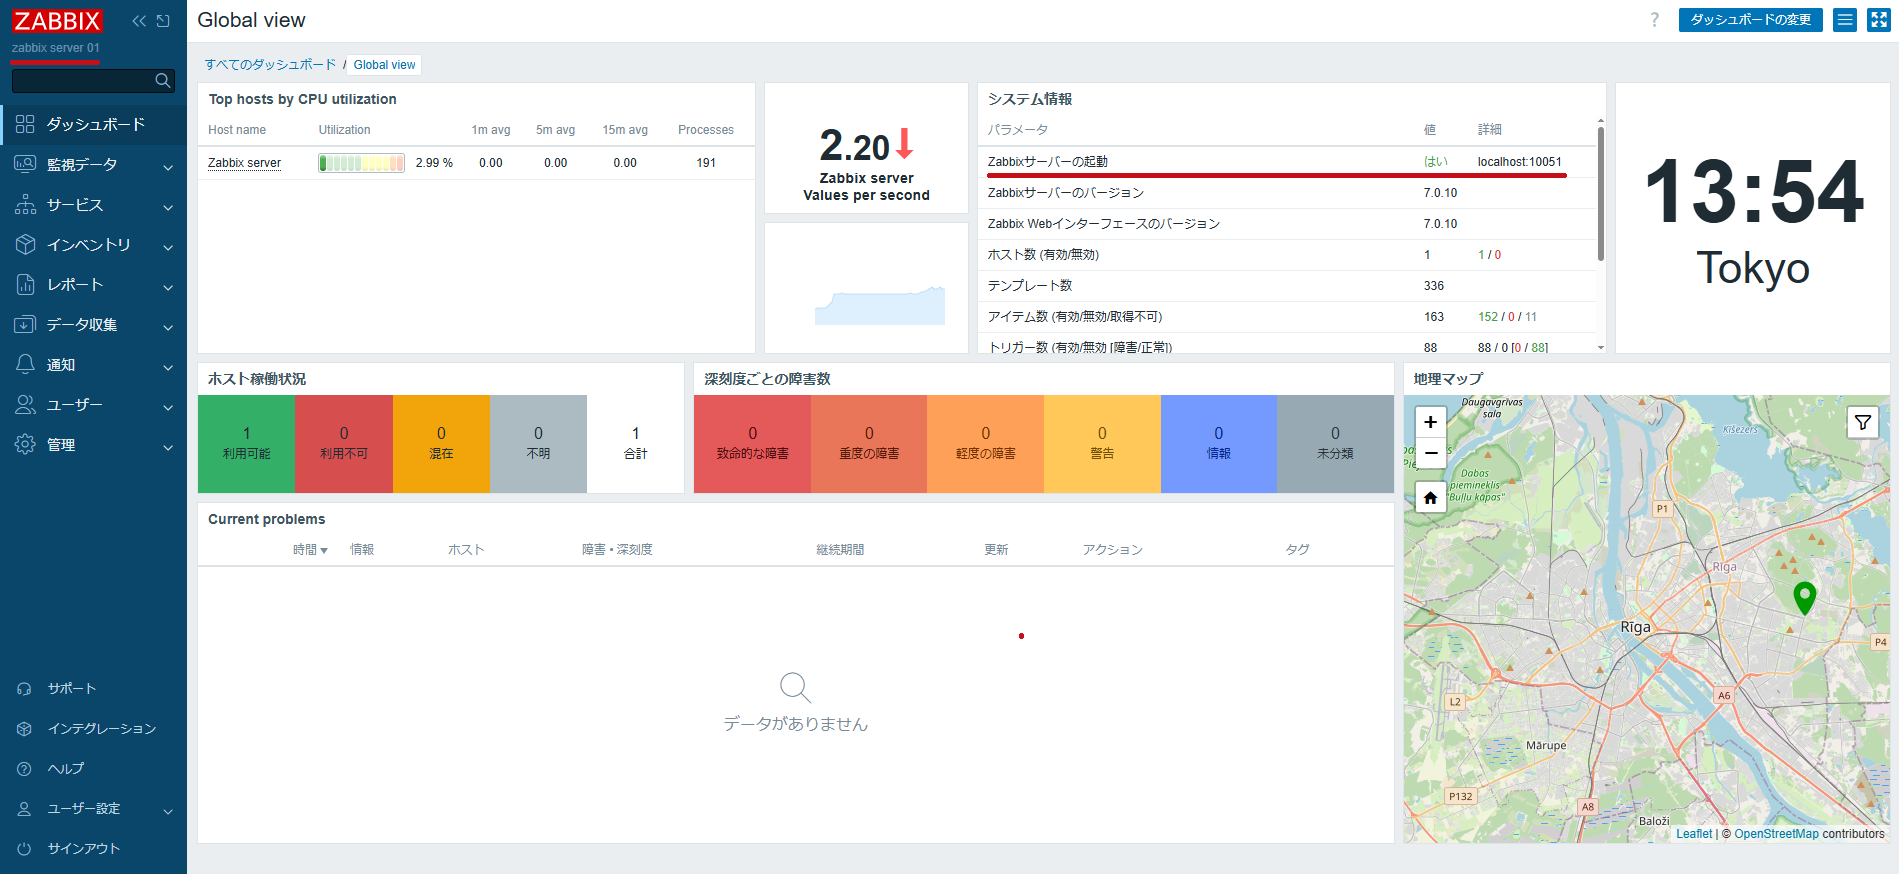Click the 管理 gear icon
The width and height of the screenshot is (1899, 874).
tap(25, 444)
